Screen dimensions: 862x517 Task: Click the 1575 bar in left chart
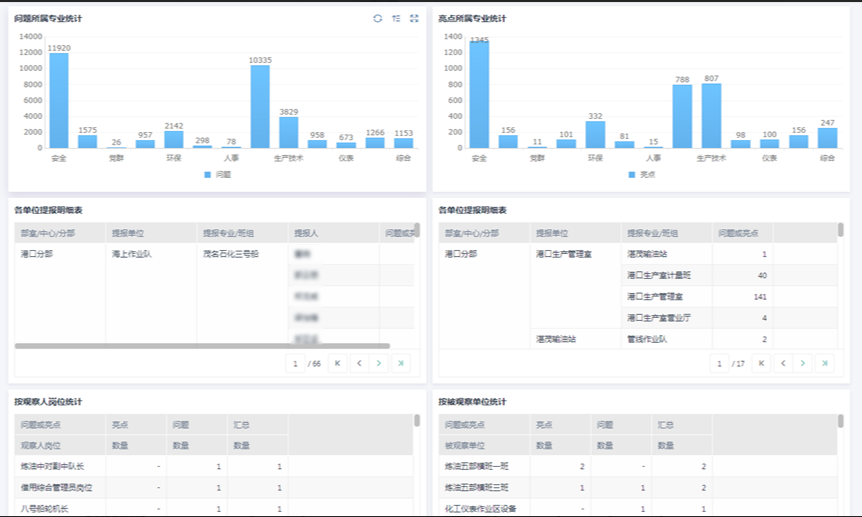[87, 141]
